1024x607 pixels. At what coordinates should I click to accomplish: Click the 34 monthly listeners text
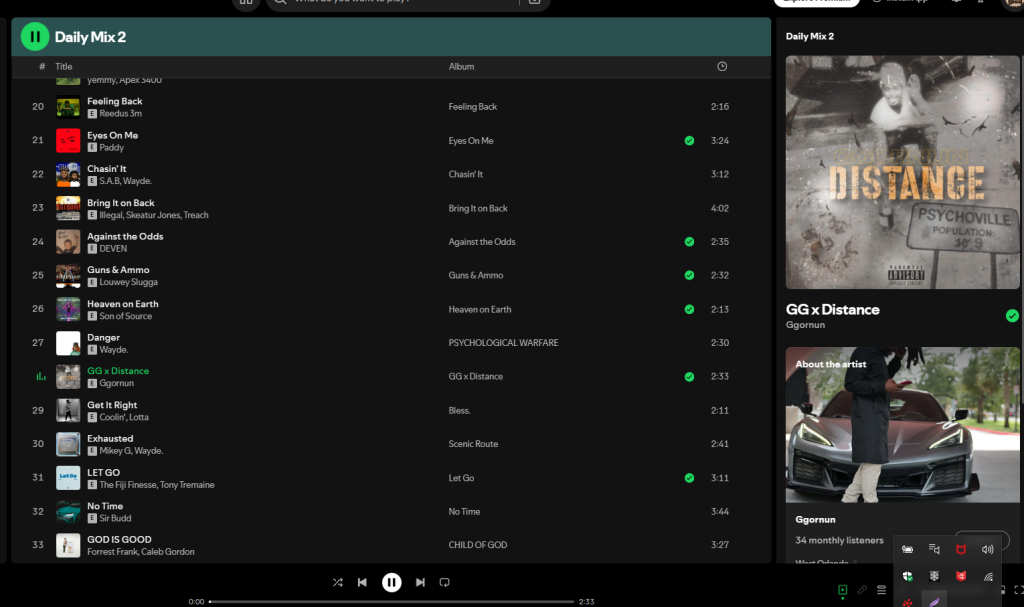tap(839, 540)
